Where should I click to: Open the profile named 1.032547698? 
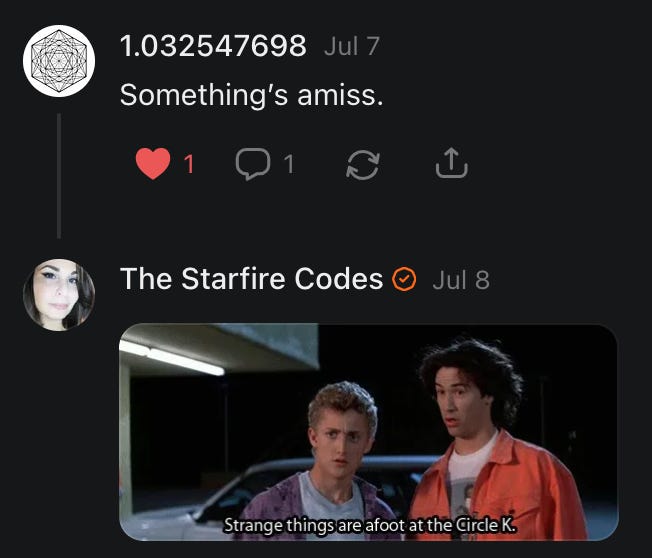coord(213,45)
